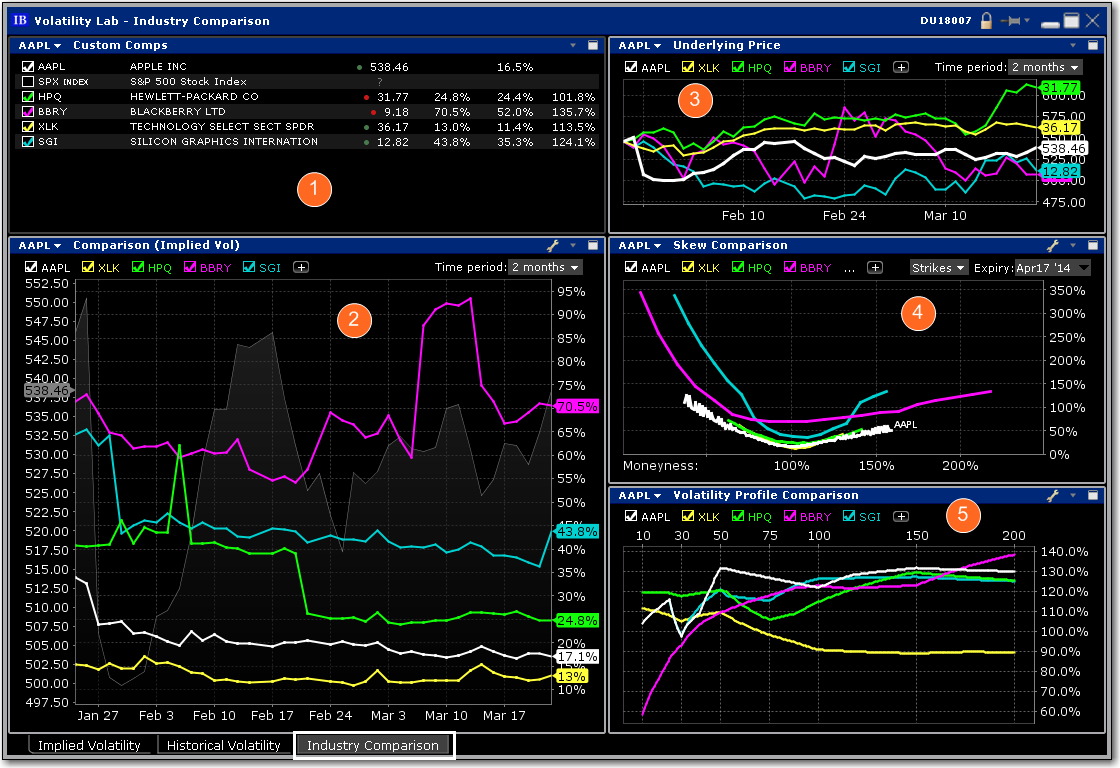Image resolution: width=1120 pixels, height=768 pixels.
Task: Add a ticker with plus icon in Implied Vol panel
Action: click(300, 267)
